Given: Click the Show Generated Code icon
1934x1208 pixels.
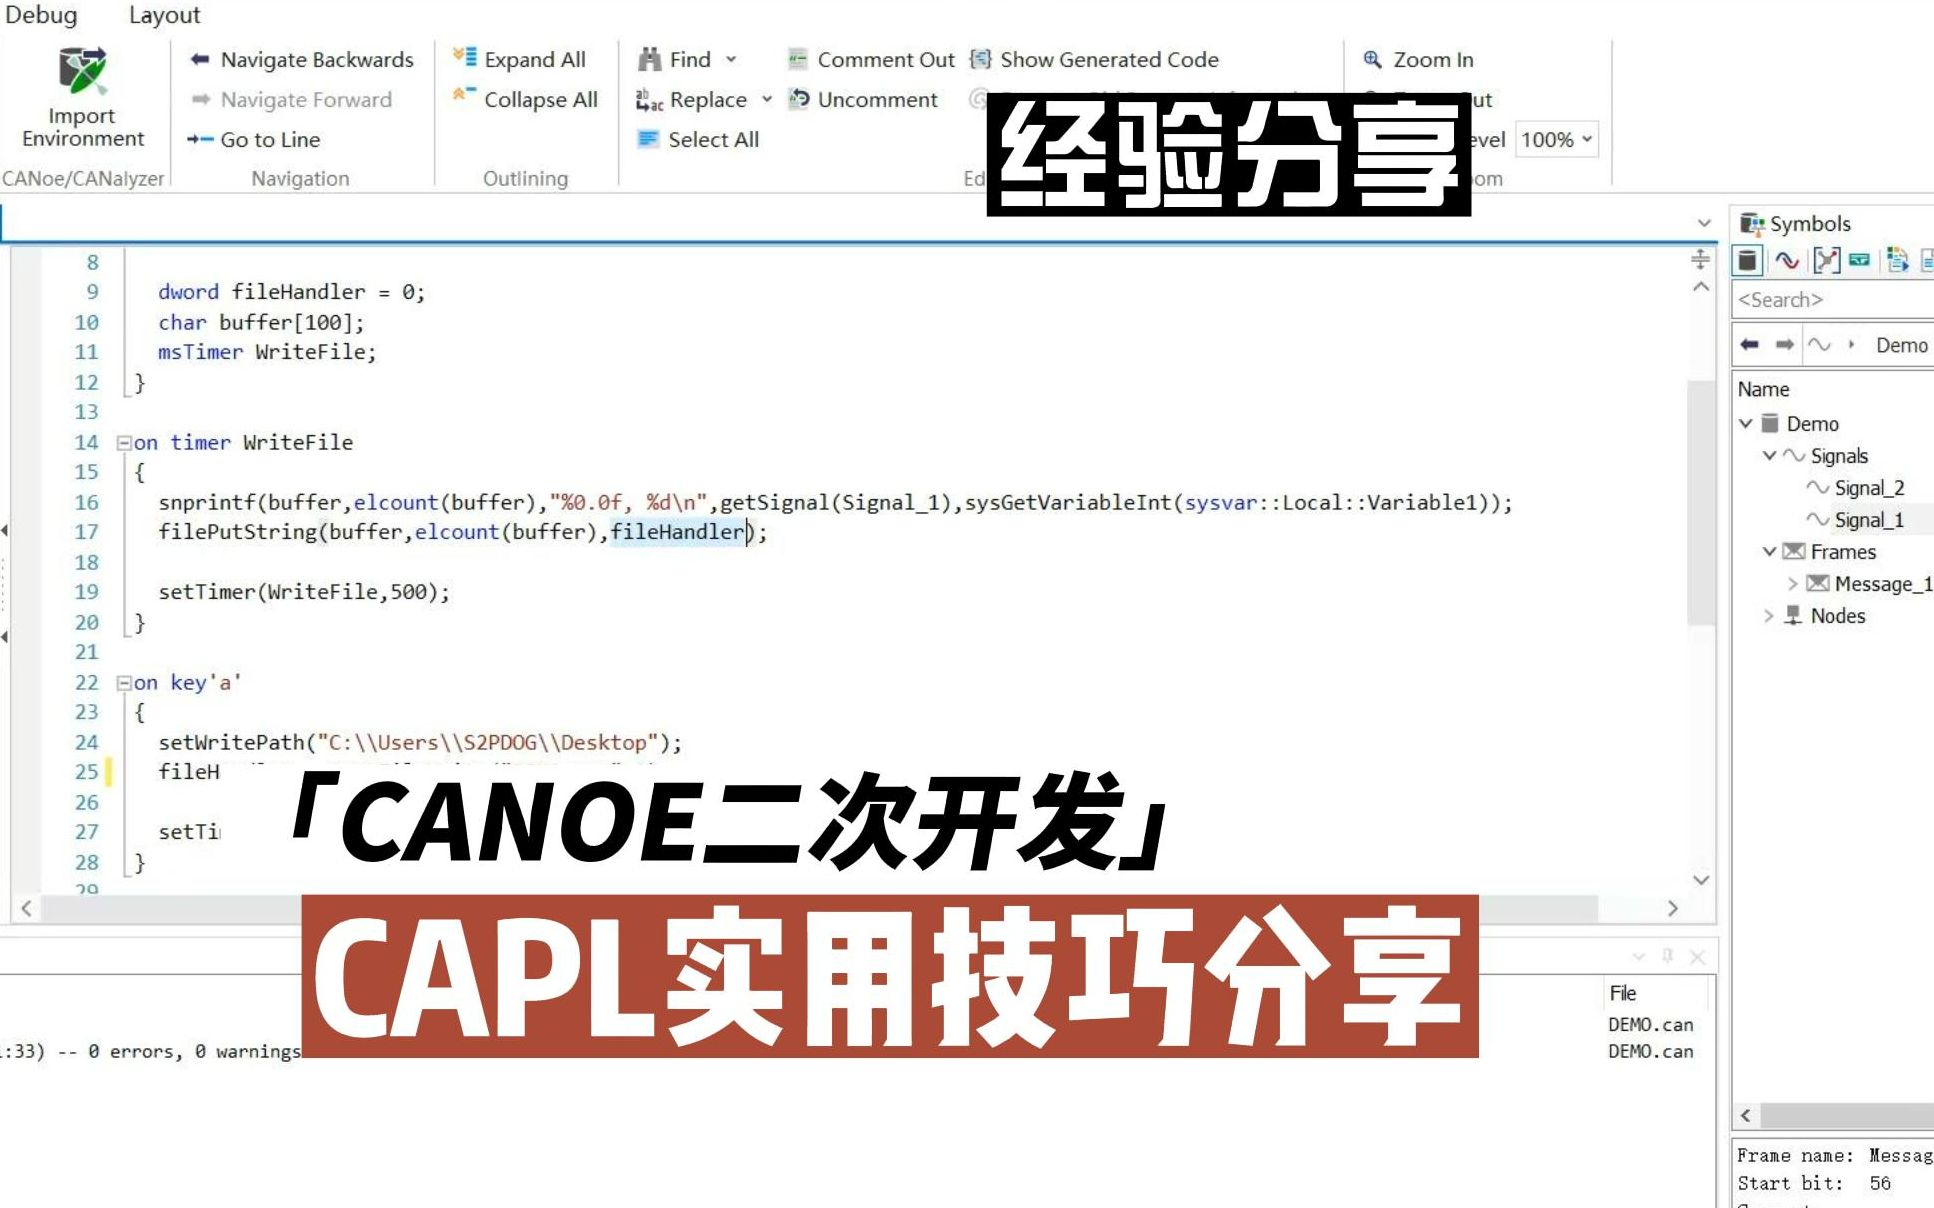Looking at the screenshot, I should coord(980,60).
